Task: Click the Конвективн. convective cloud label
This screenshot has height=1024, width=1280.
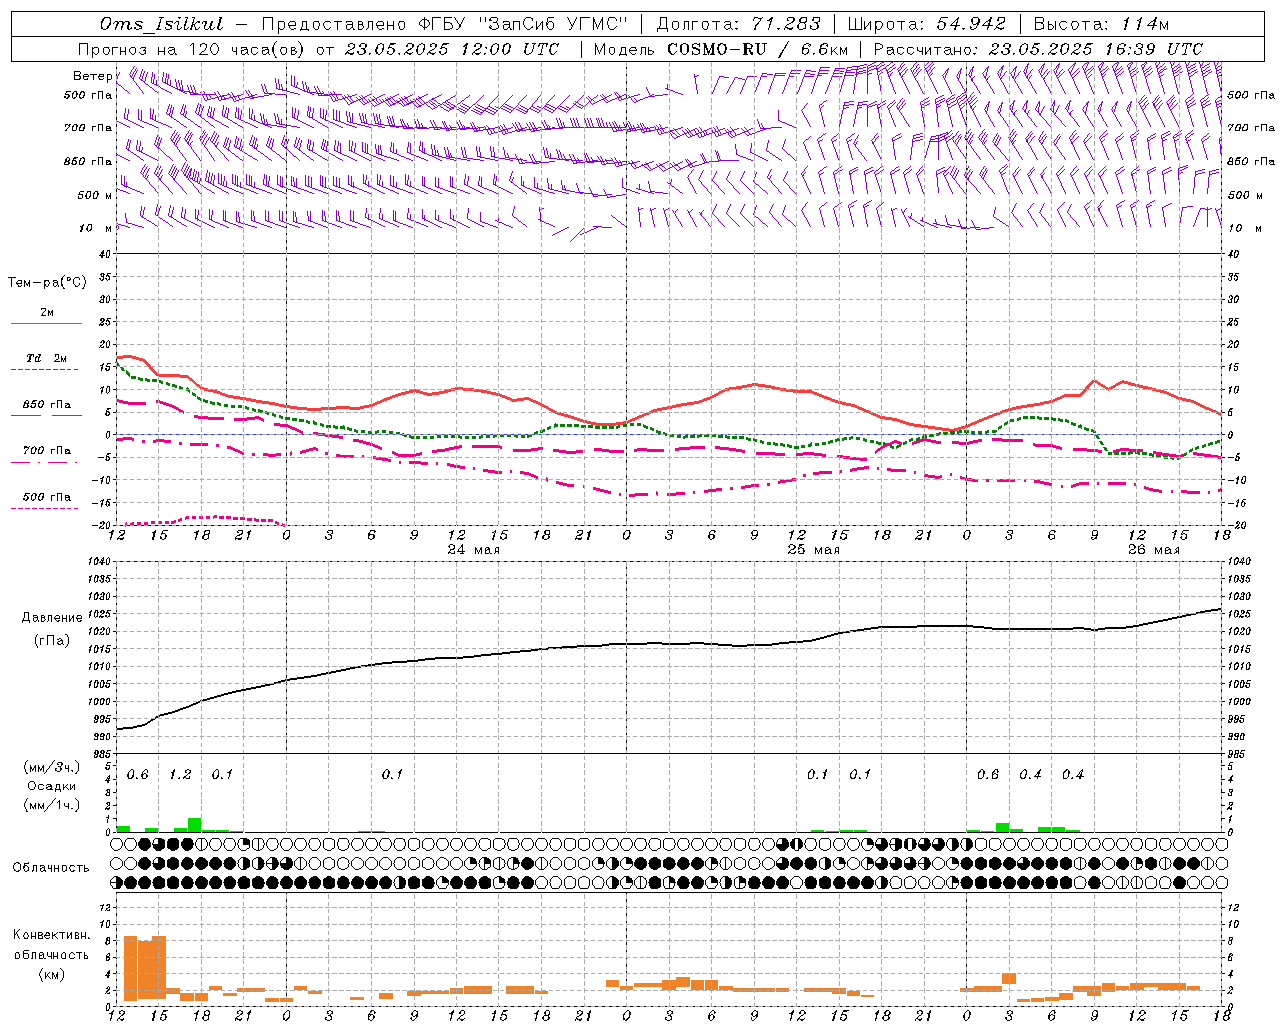Action: (x=51, y=935)
